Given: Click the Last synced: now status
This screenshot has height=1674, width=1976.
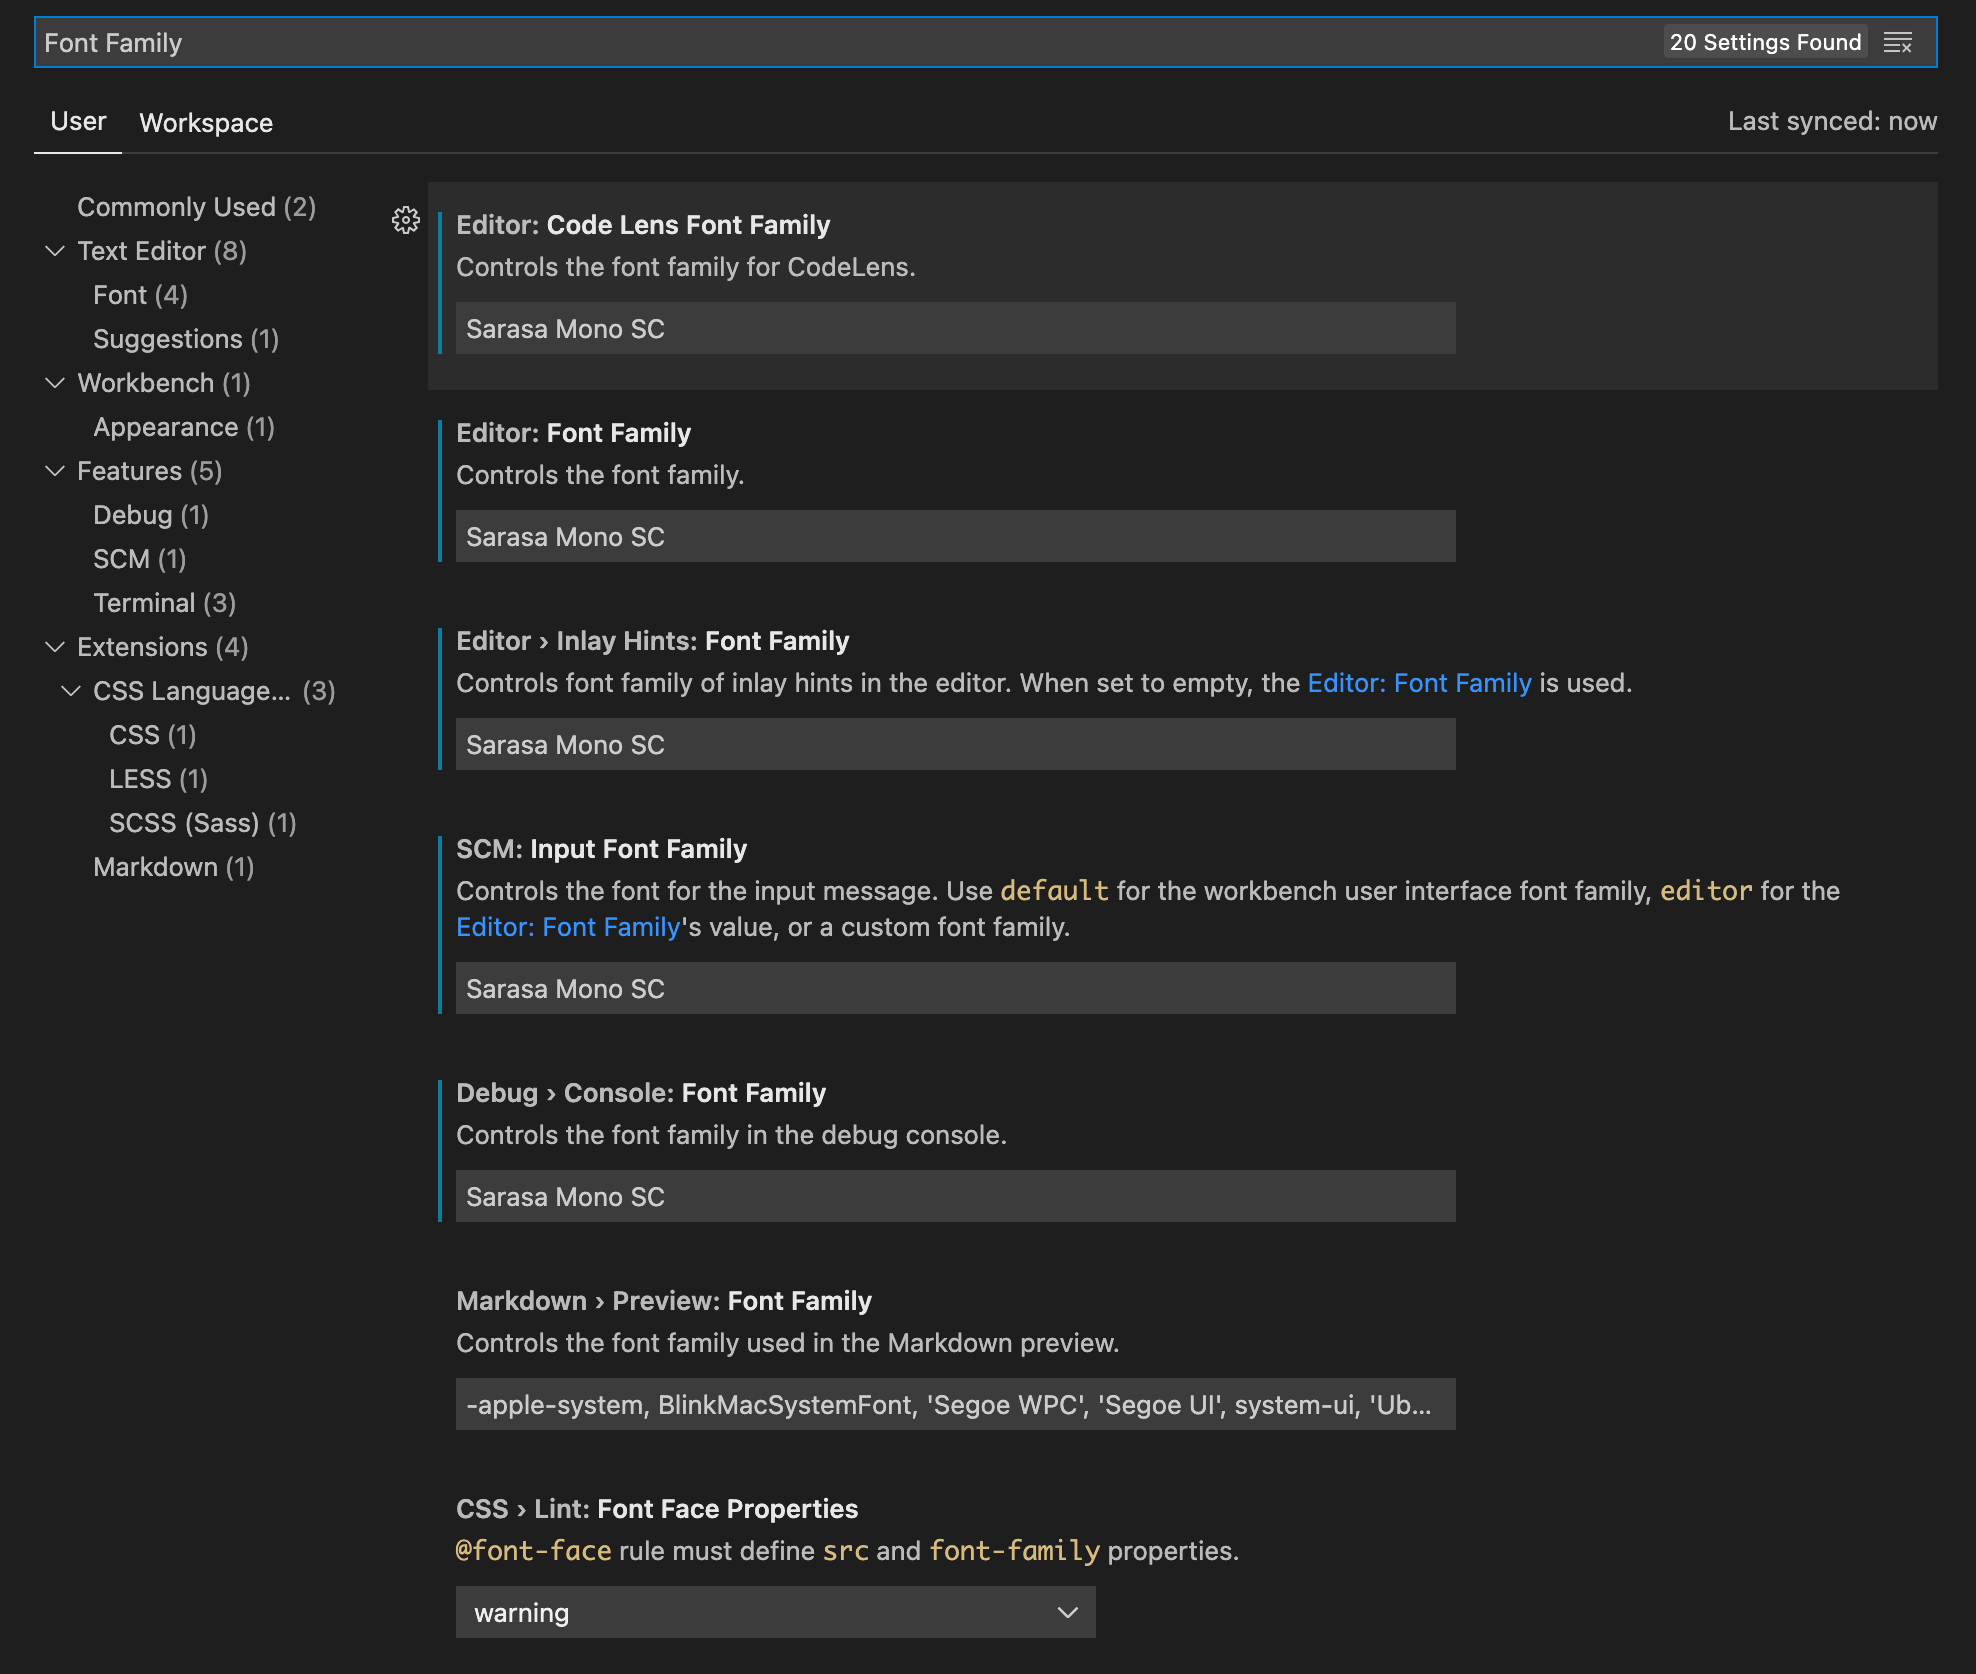Looking at the screenshot, I should 1832,121.
